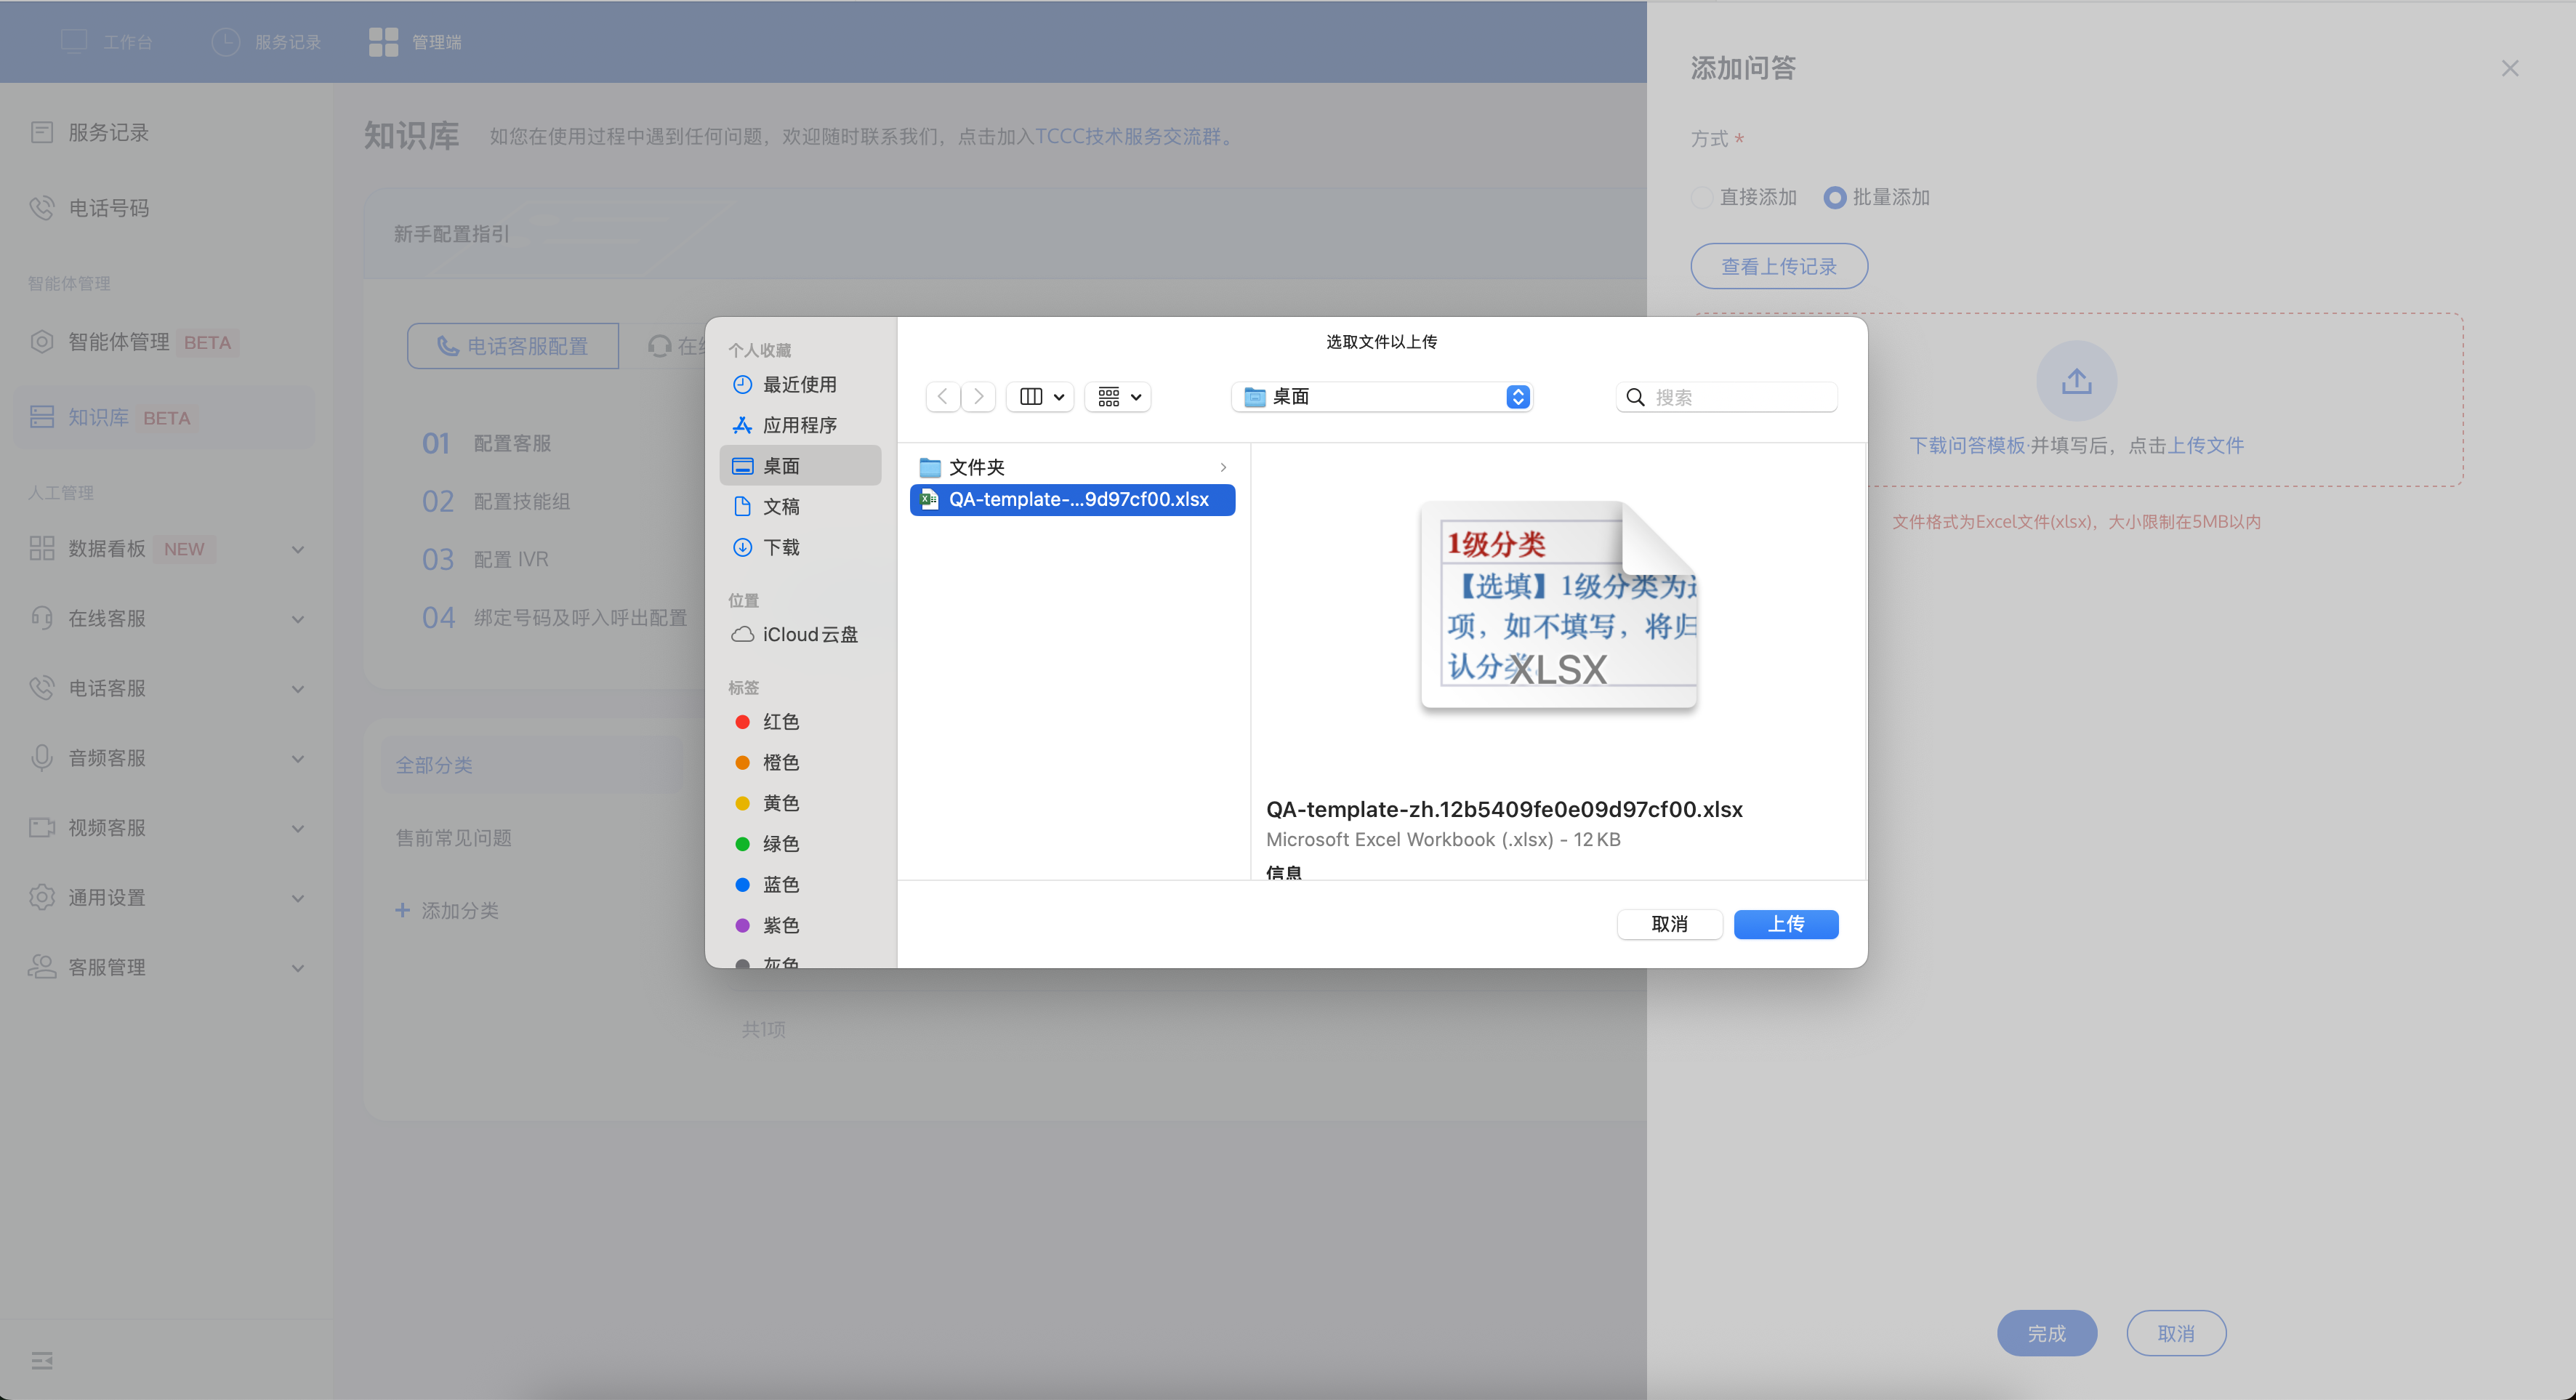Switch to the 管理端 top tab

(x=416, y=42)
